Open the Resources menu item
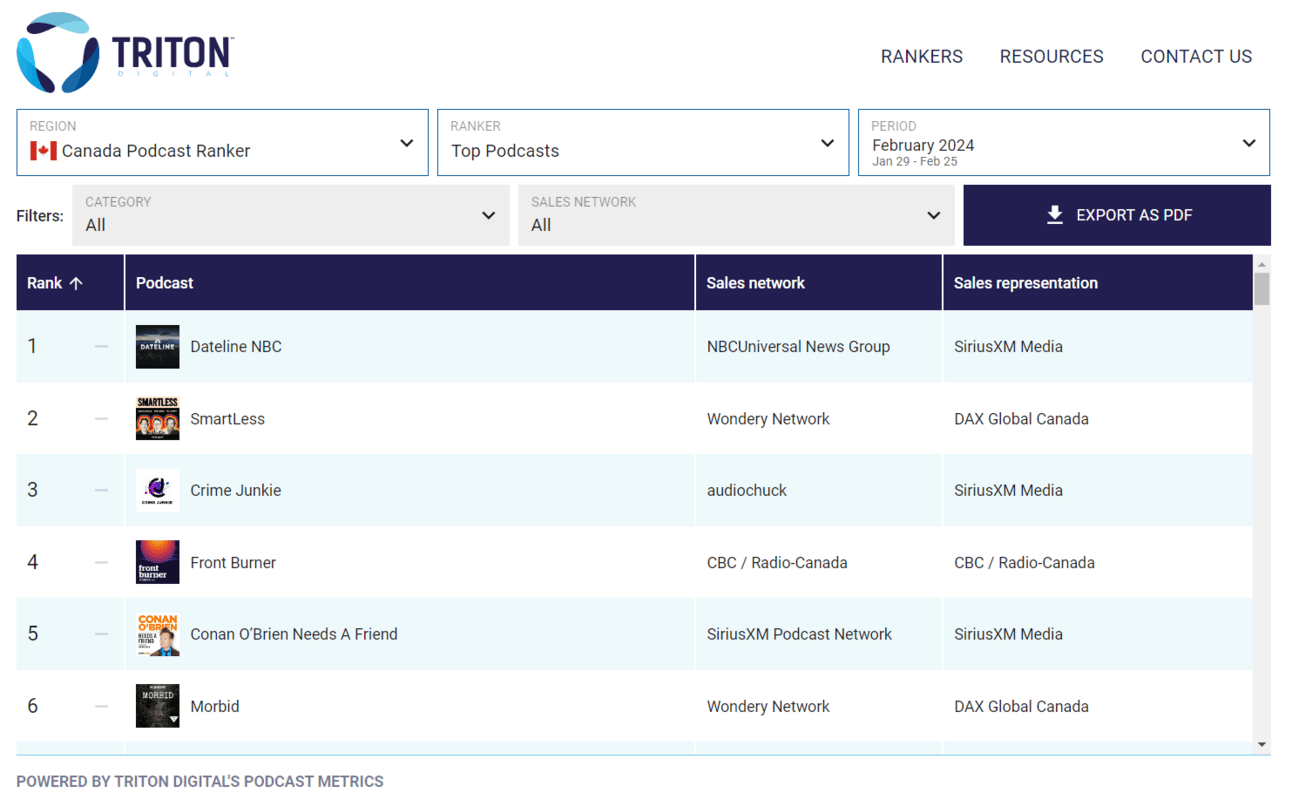This screenshot has width=1292, height=793. click(x=1051, y=57)
